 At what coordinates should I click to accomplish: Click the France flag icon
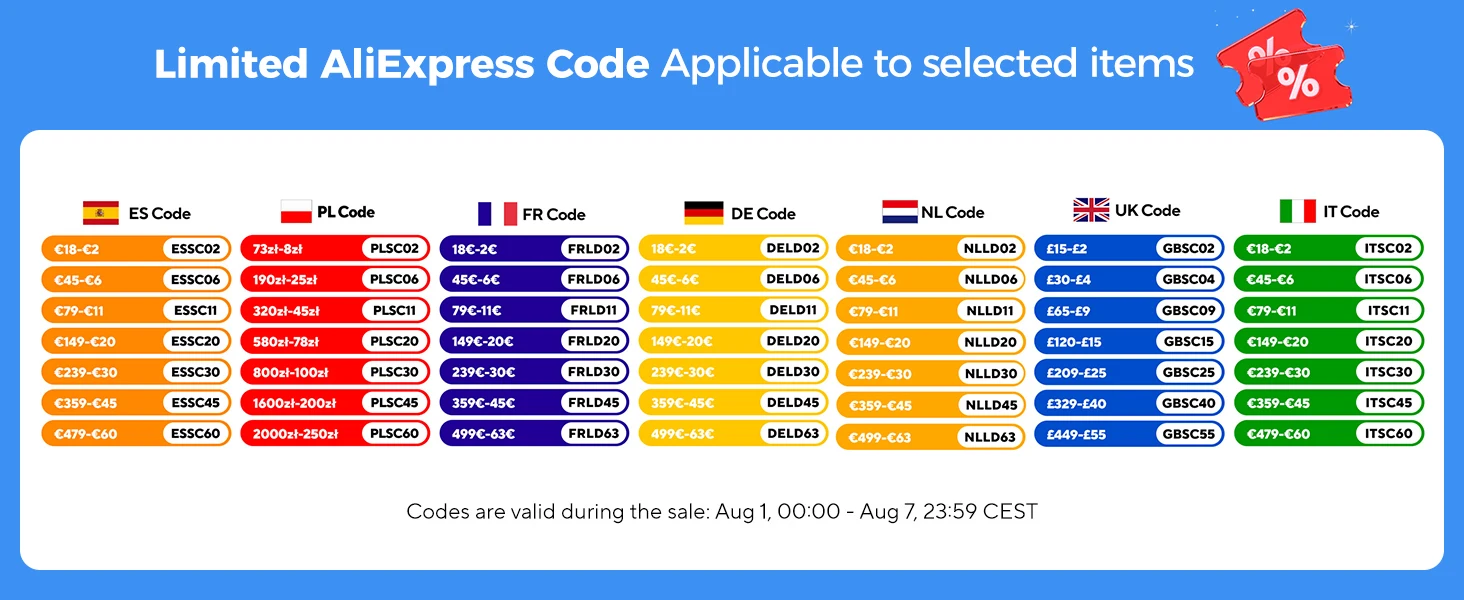tap(497, 214)
